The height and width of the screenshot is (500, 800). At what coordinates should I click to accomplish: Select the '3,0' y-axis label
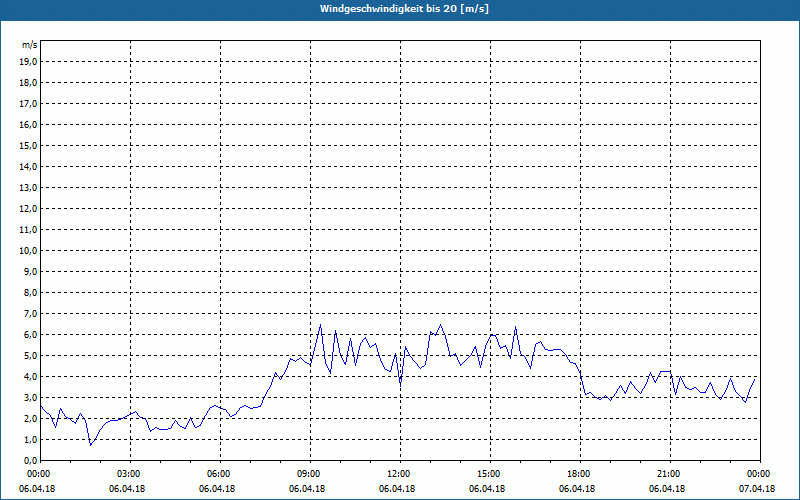tap(31, 397)
